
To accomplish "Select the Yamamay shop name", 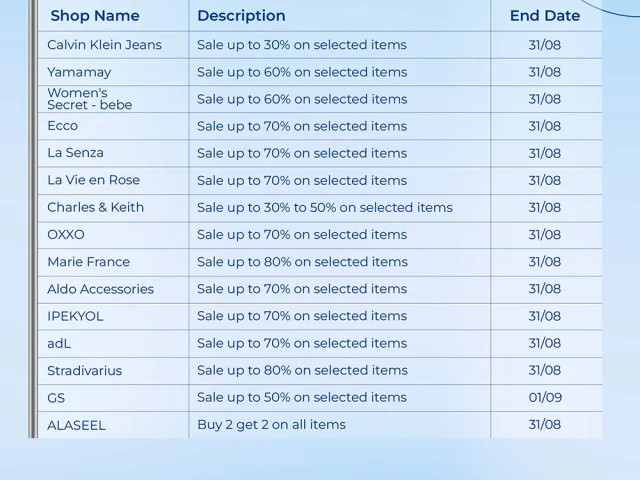I will click(x=79, y=72).
